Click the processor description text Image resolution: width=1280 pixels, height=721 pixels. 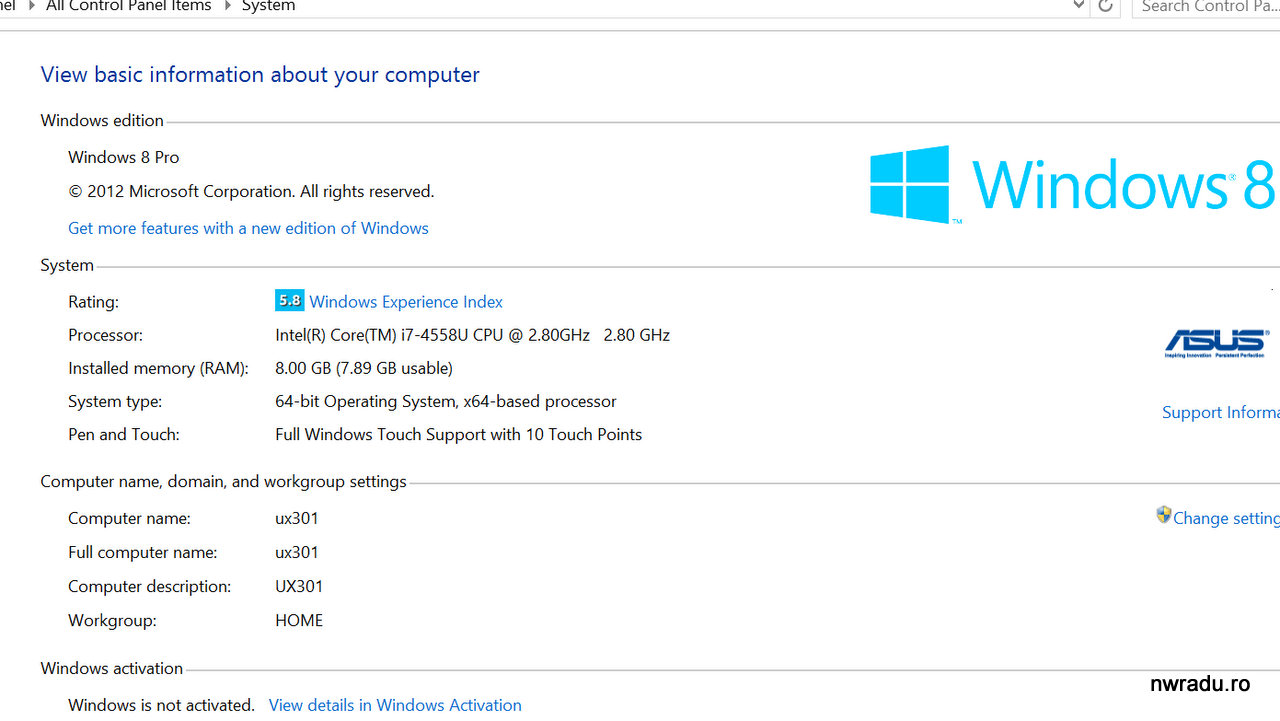[472, 335]
